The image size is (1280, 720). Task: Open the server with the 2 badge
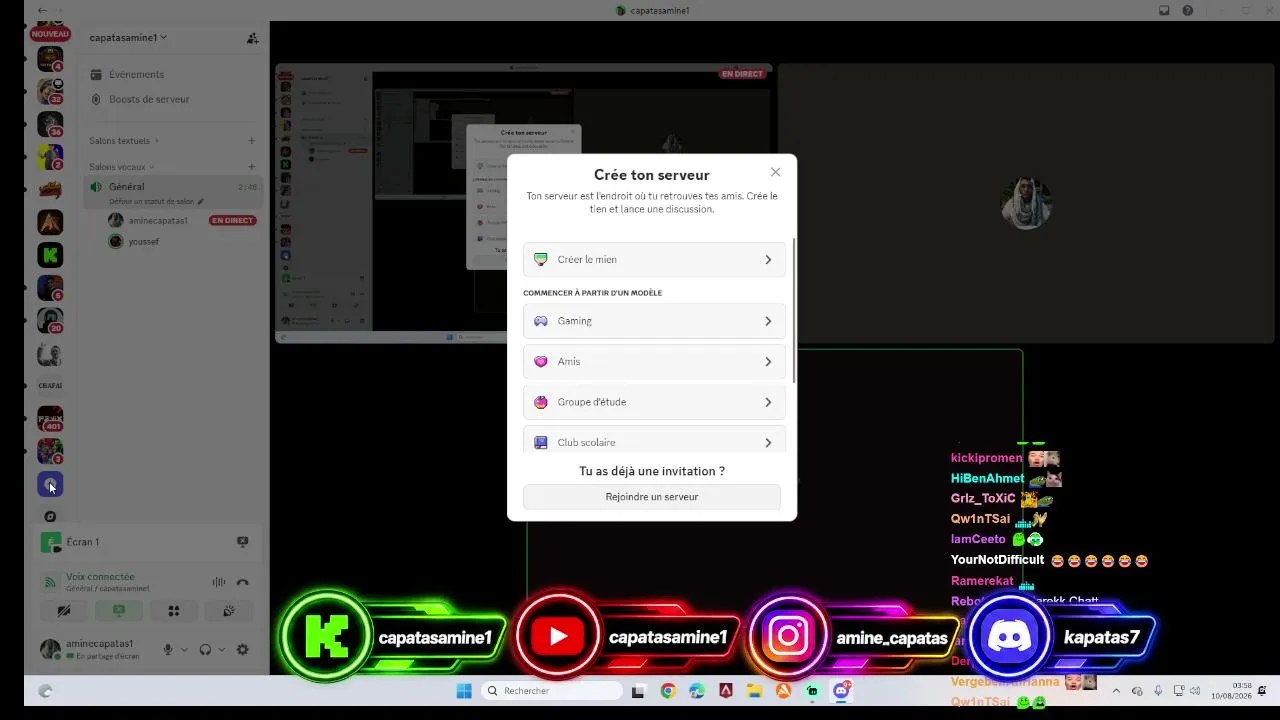point(50,157)
